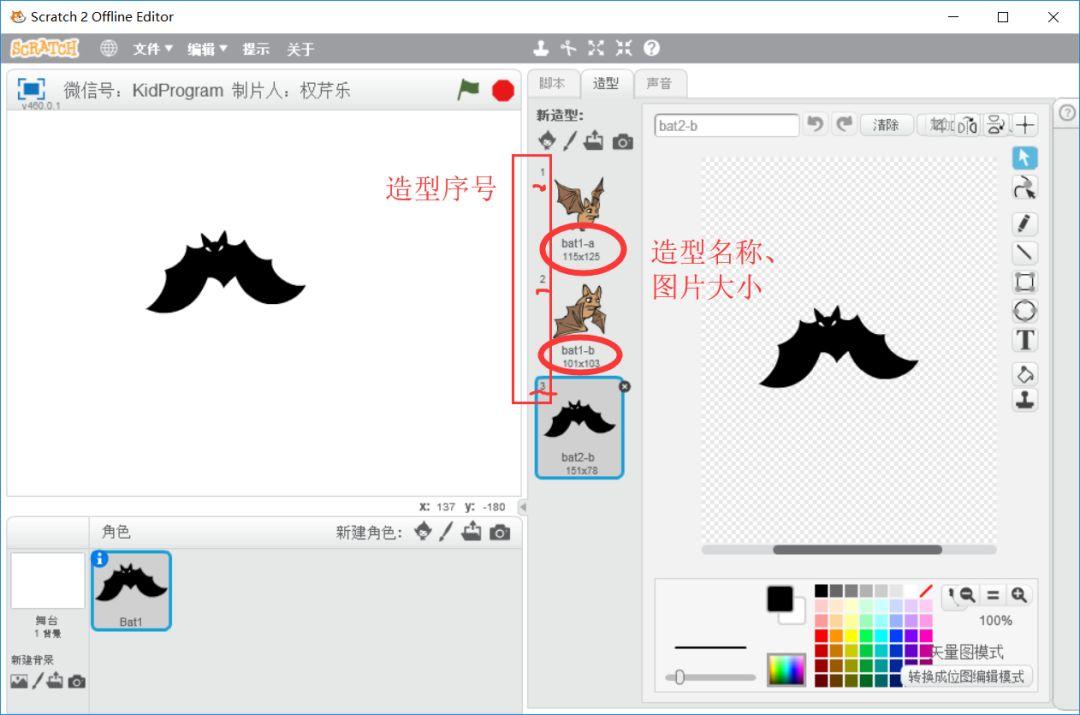The height and width of the screenshot is (715, 1080).
Task: Delete the bat2-b costume with x
Action: click(625, 386)
